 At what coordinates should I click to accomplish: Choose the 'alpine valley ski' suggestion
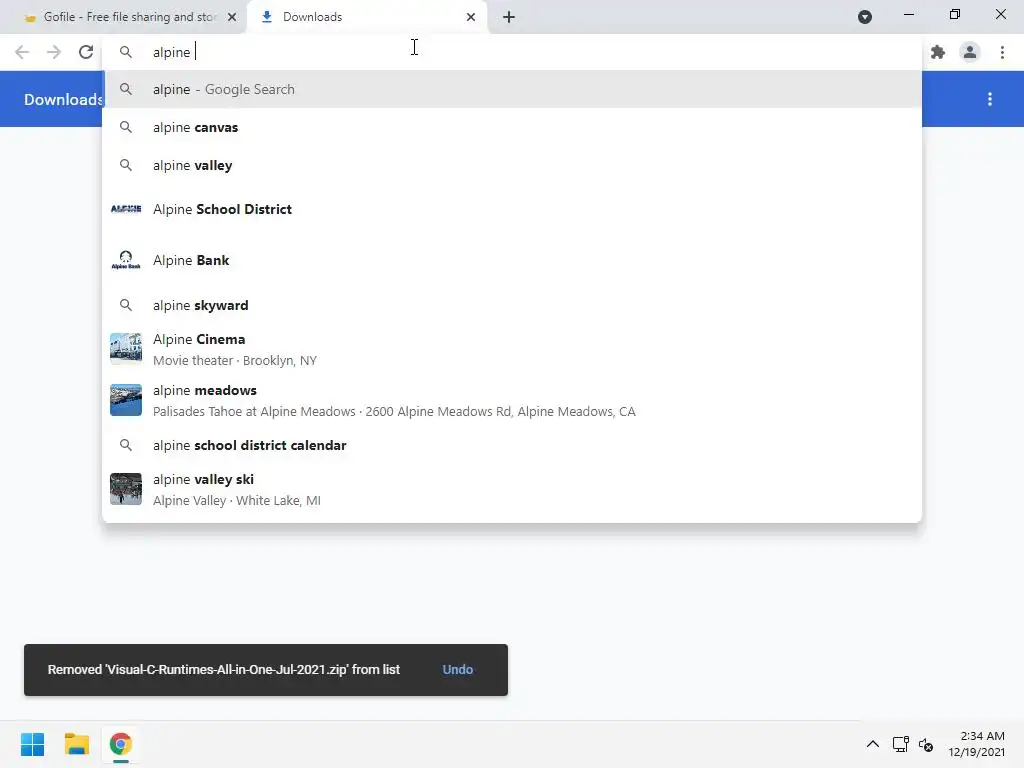tap(512, 490)
